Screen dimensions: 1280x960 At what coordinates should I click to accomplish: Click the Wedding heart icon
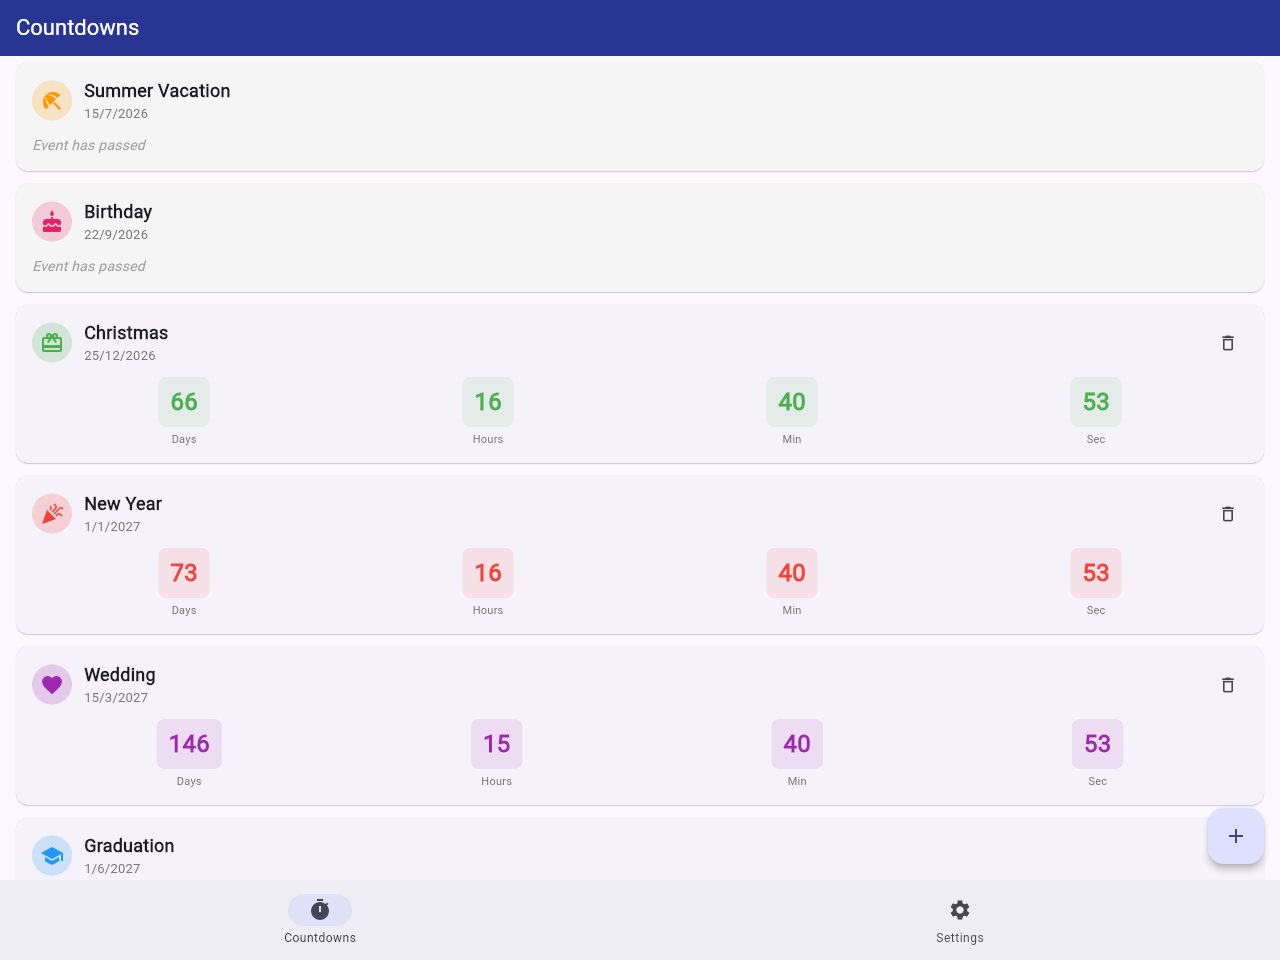point(52,685)
